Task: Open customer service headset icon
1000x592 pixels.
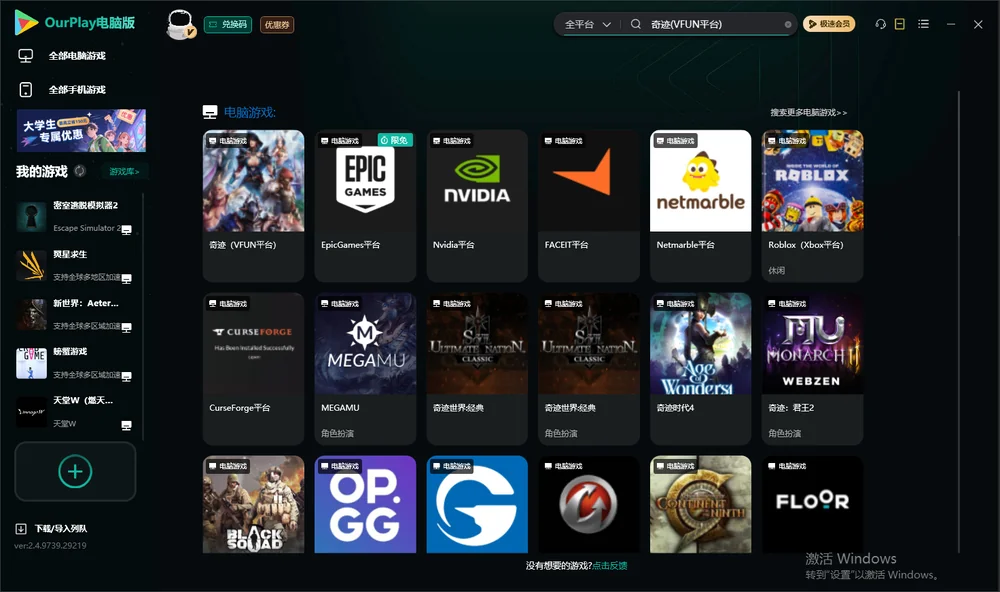Action: (x=881, y=24)
